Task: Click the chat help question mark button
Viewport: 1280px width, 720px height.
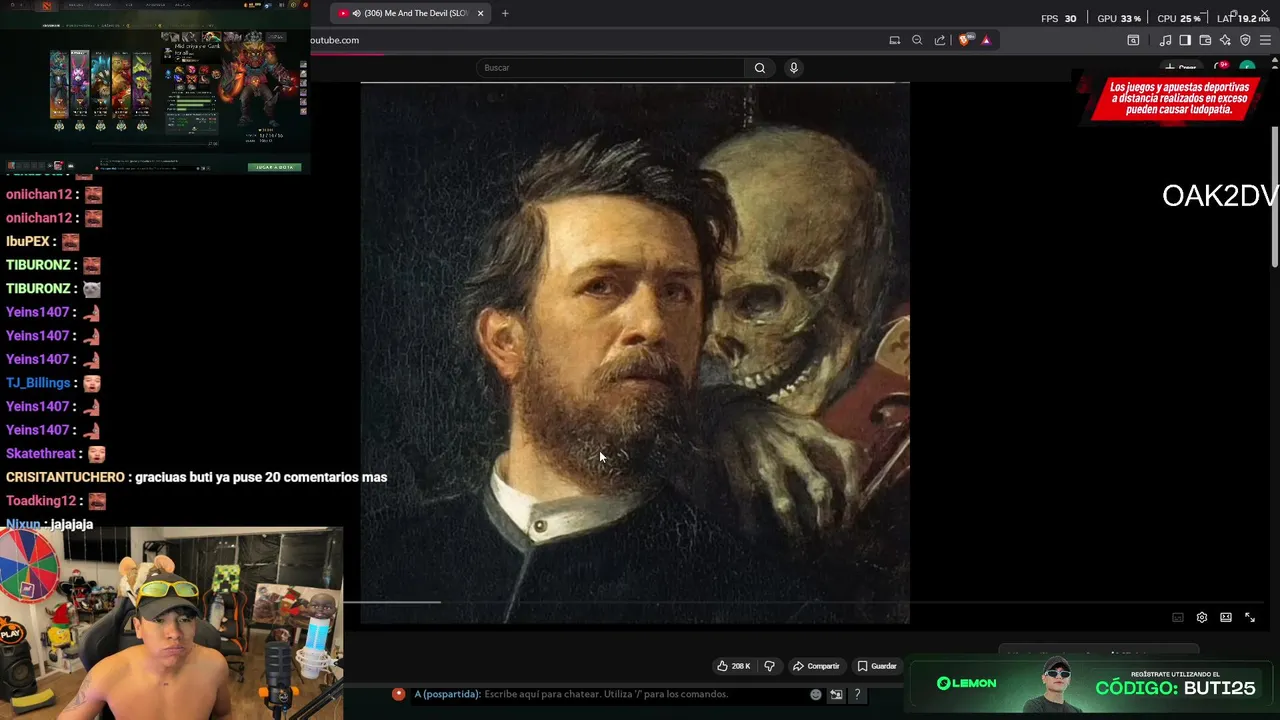Action: pyautogui.click(x=857, y=694)
